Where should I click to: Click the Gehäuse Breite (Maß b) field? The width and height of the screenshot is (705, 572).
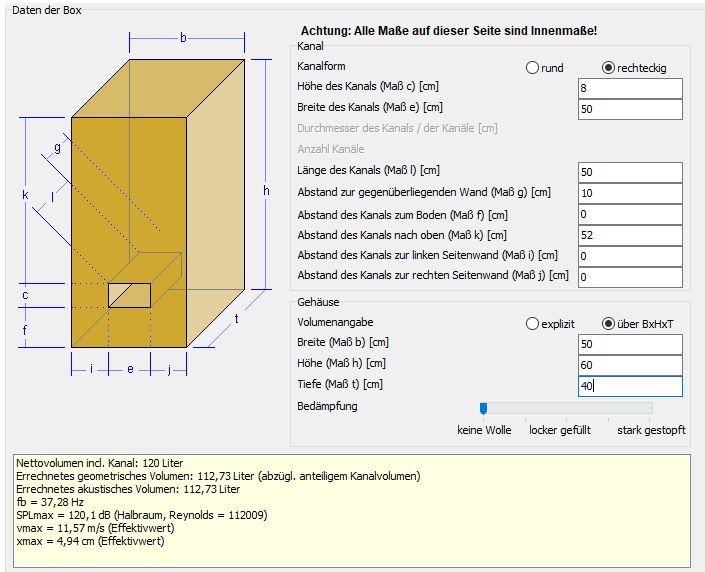(630, 344)
